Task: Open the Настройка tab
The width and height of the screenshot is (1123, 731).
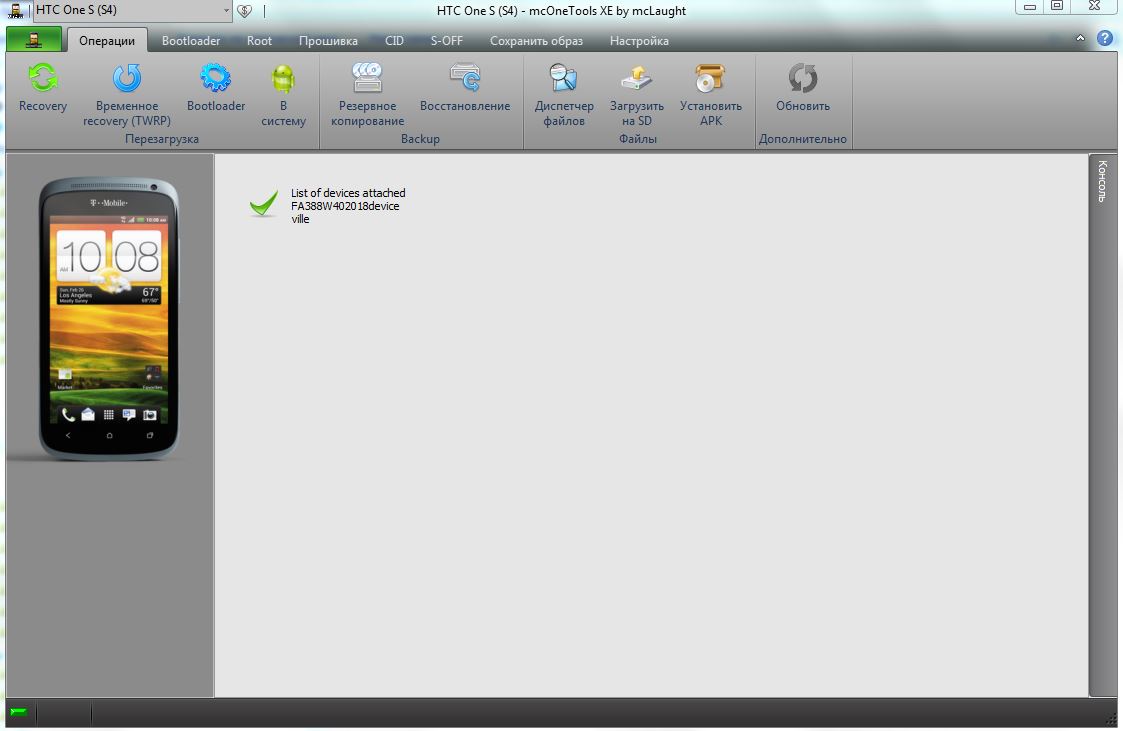Action: (639, 41)
